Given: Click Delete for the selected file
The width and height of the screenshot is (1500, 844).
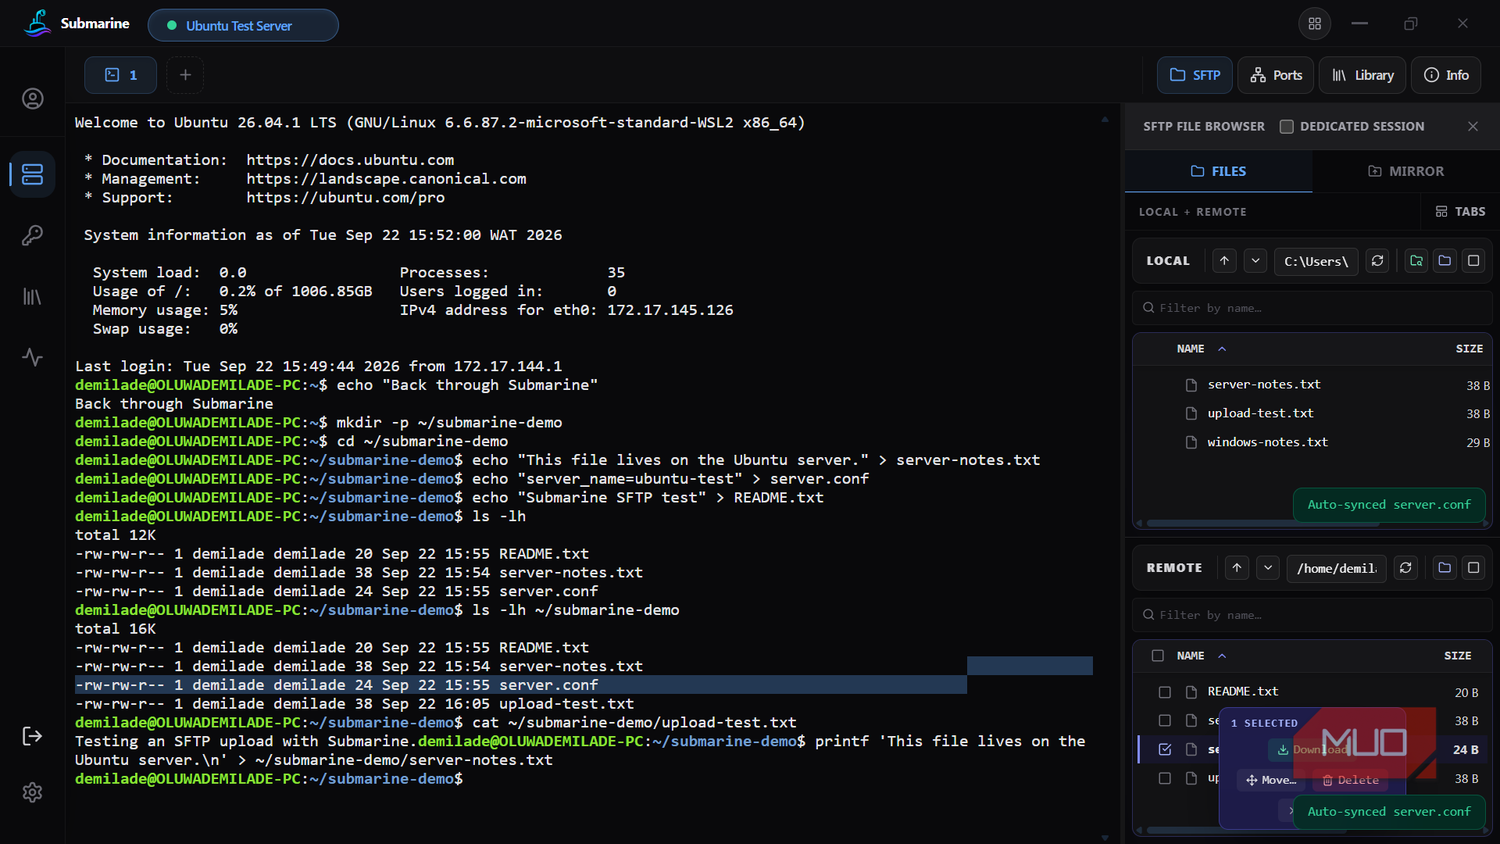Looking at the screenshot, I should (x=1350, y=780).
